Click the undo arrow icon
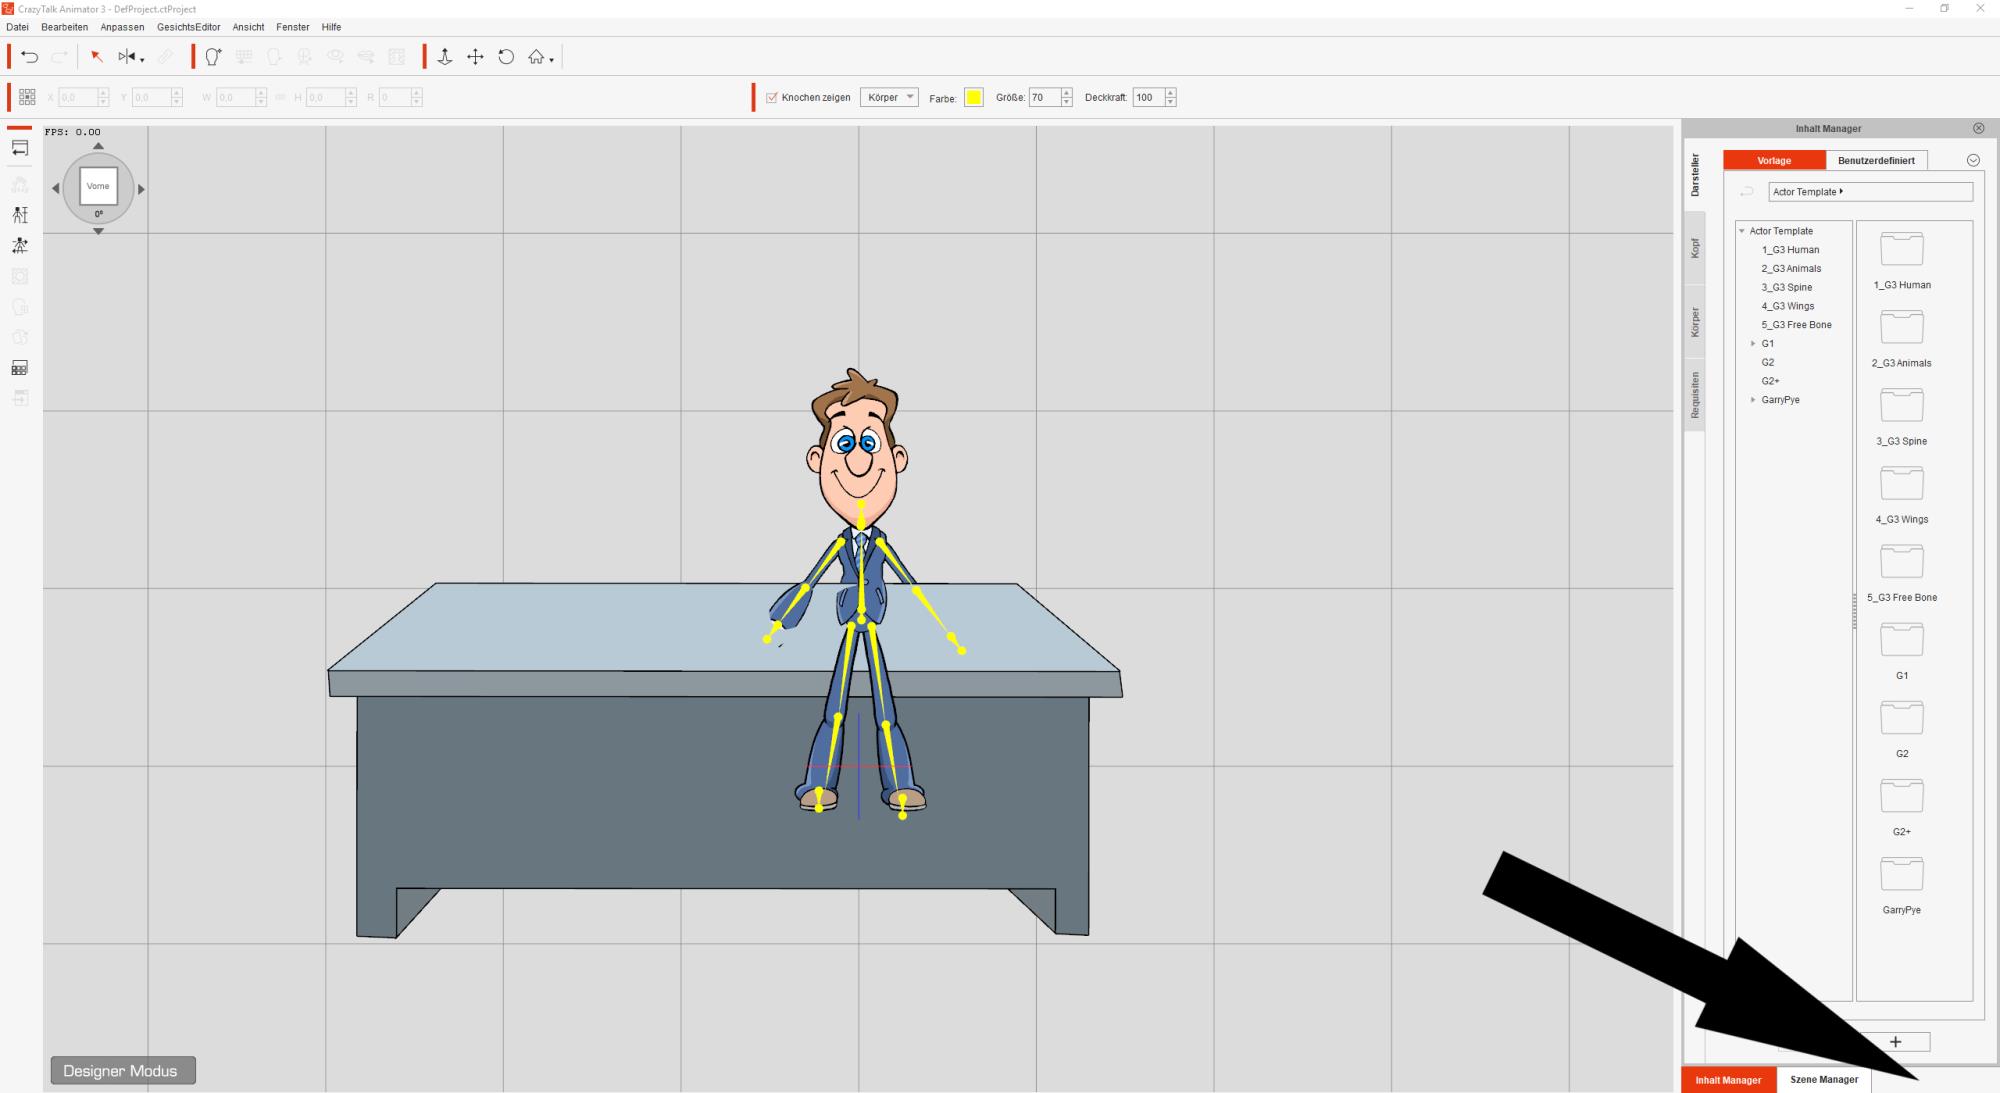 click(30, 57)
